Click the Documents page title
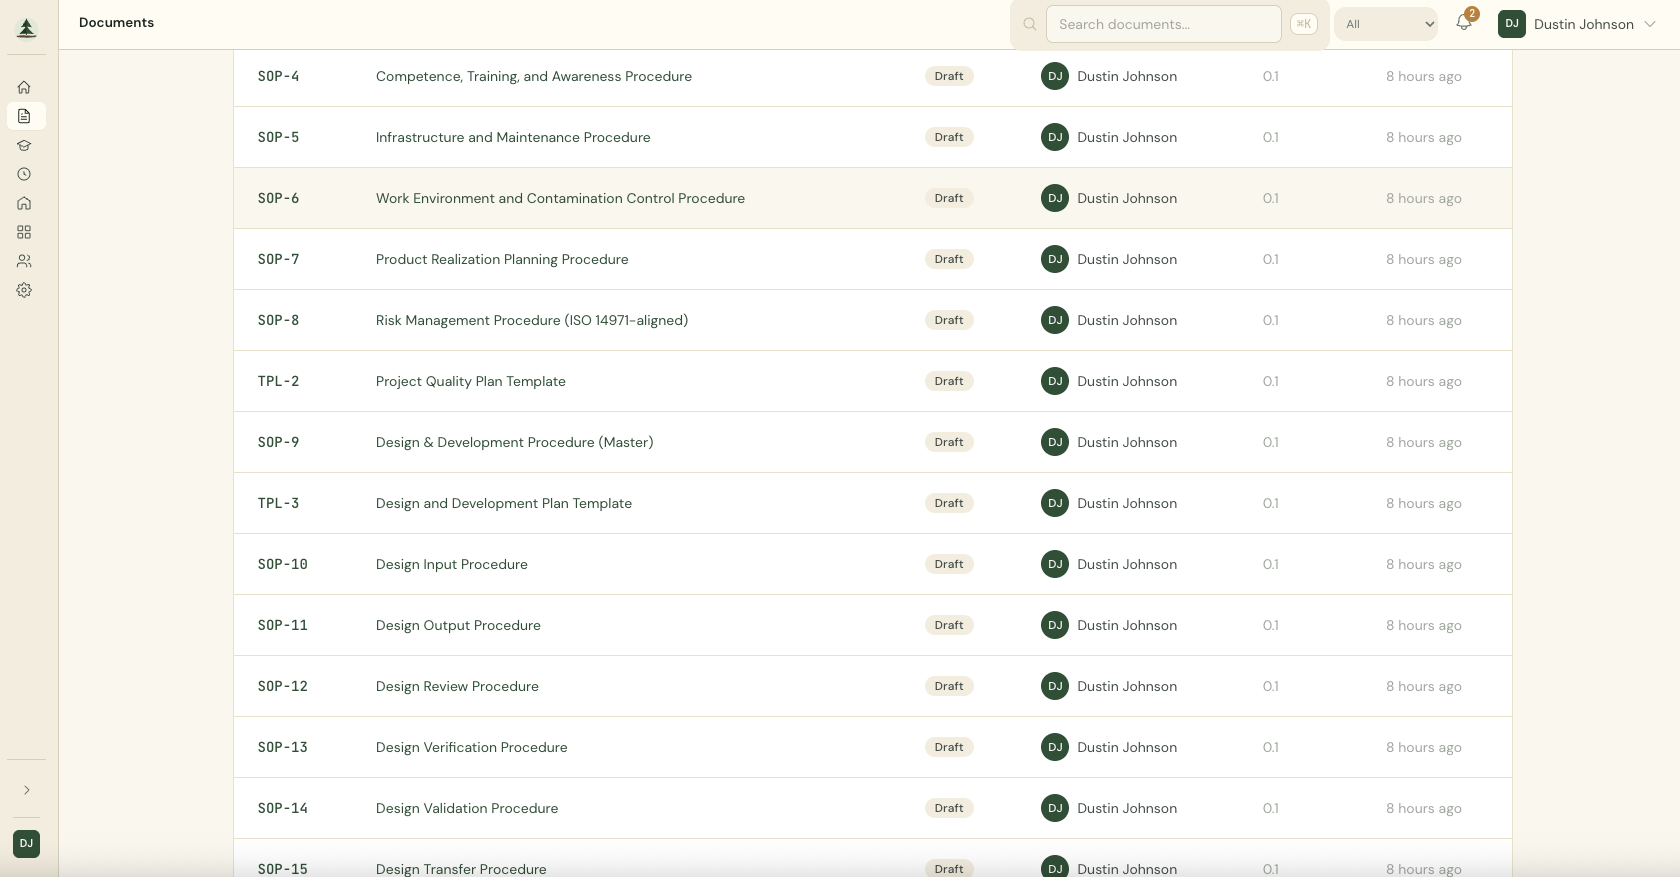The height and width of the screenshot is (877, 1680). pos(116,22)
